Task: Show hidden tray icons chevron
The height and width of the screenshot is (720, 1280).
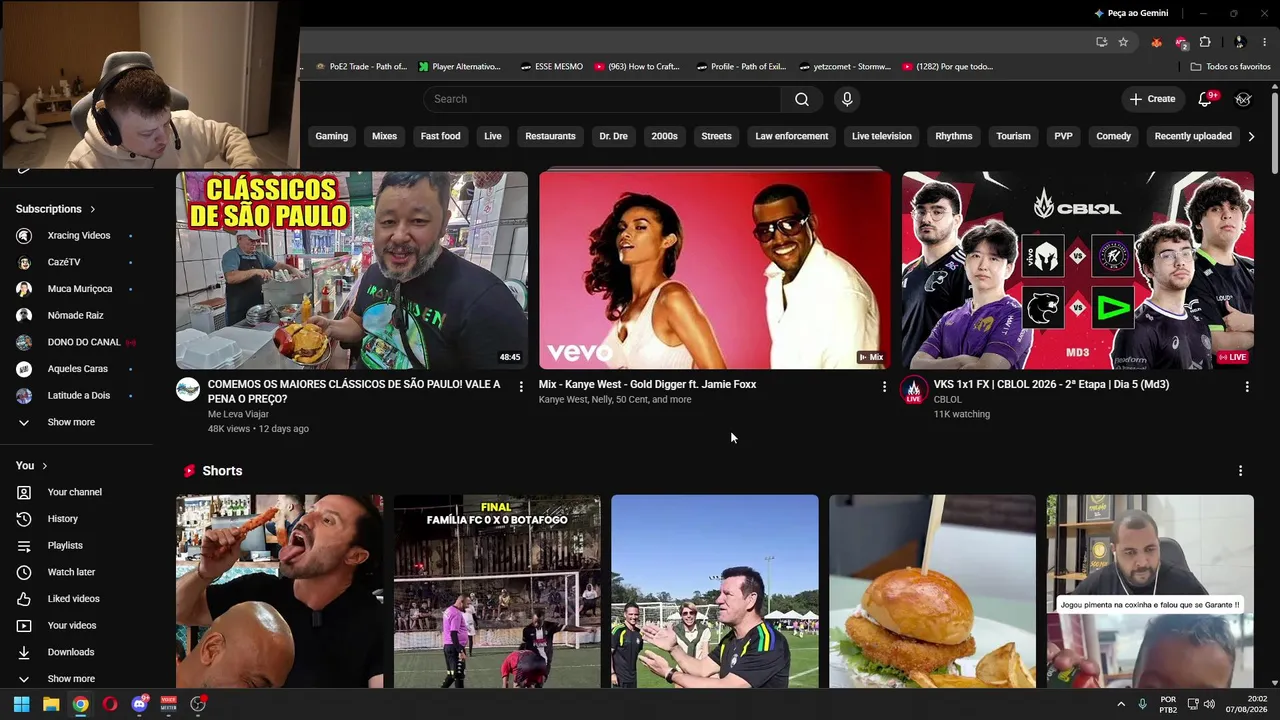Action: pyautogui.click(x=1121, y=704)
